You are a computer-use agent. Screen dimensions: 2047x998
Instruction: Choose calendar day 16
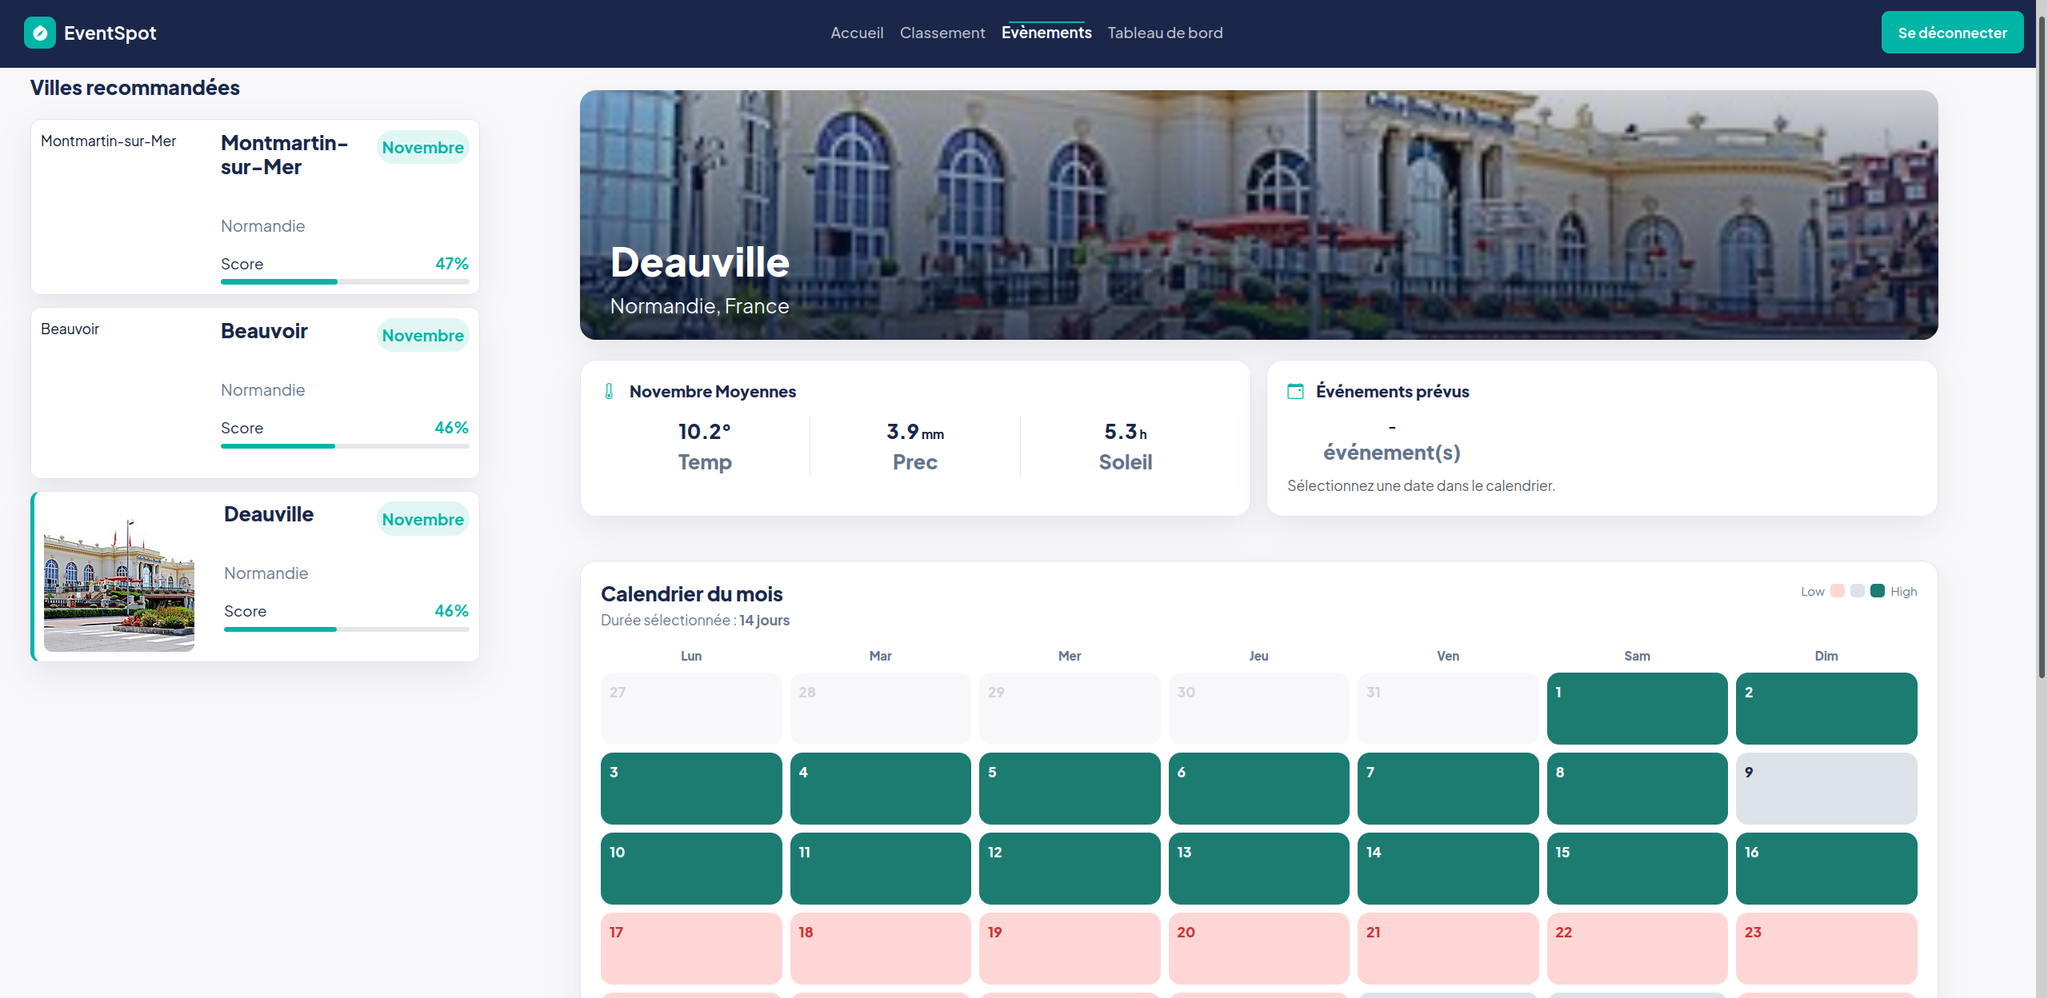click(1826, 868)
